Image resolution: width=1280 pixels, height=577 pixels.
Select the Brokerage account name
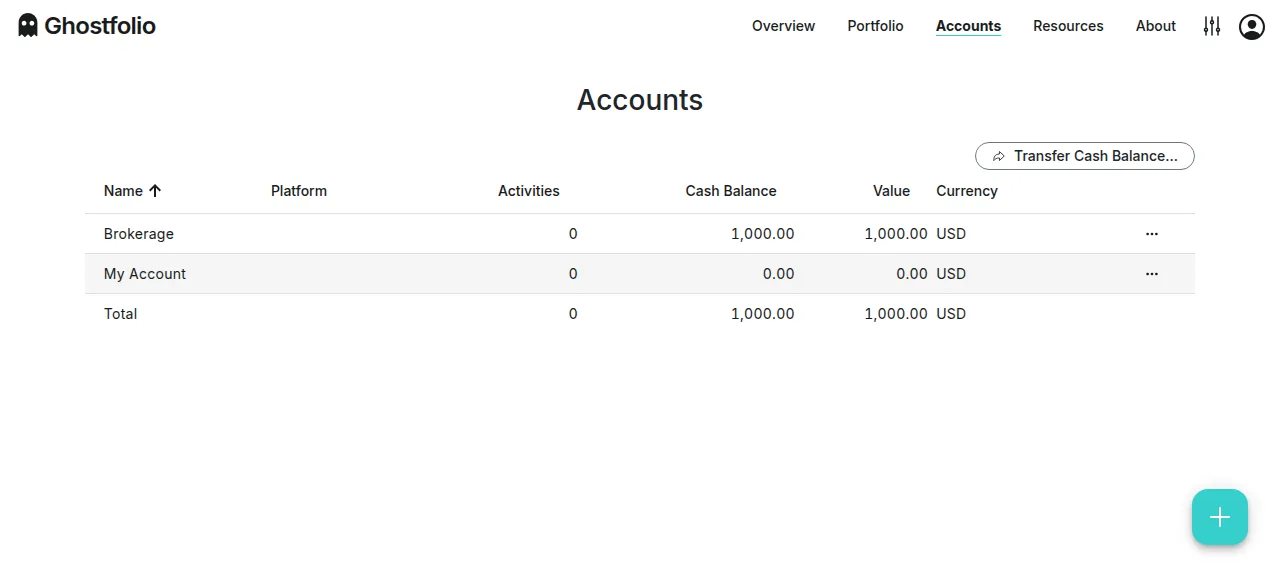click(139, 234)
